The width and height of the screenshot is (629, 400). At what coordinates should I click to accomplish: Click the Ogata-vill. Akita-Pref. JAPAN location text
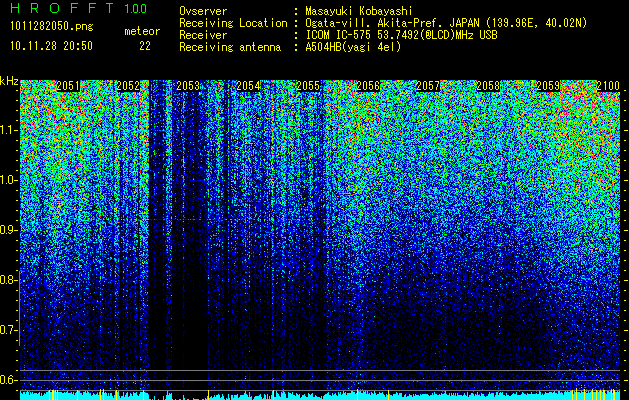446,23
